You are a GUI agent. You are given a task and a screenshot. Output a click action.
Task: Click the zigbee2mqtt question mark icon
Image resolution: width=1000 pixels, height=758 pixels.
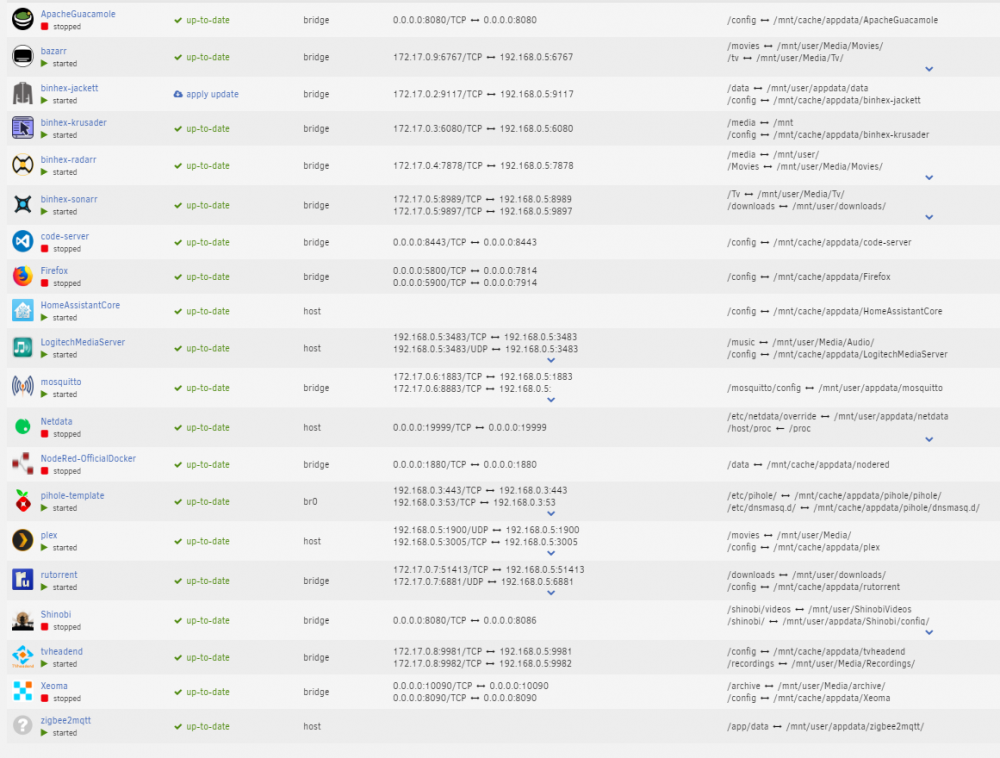tap(22, 725)
